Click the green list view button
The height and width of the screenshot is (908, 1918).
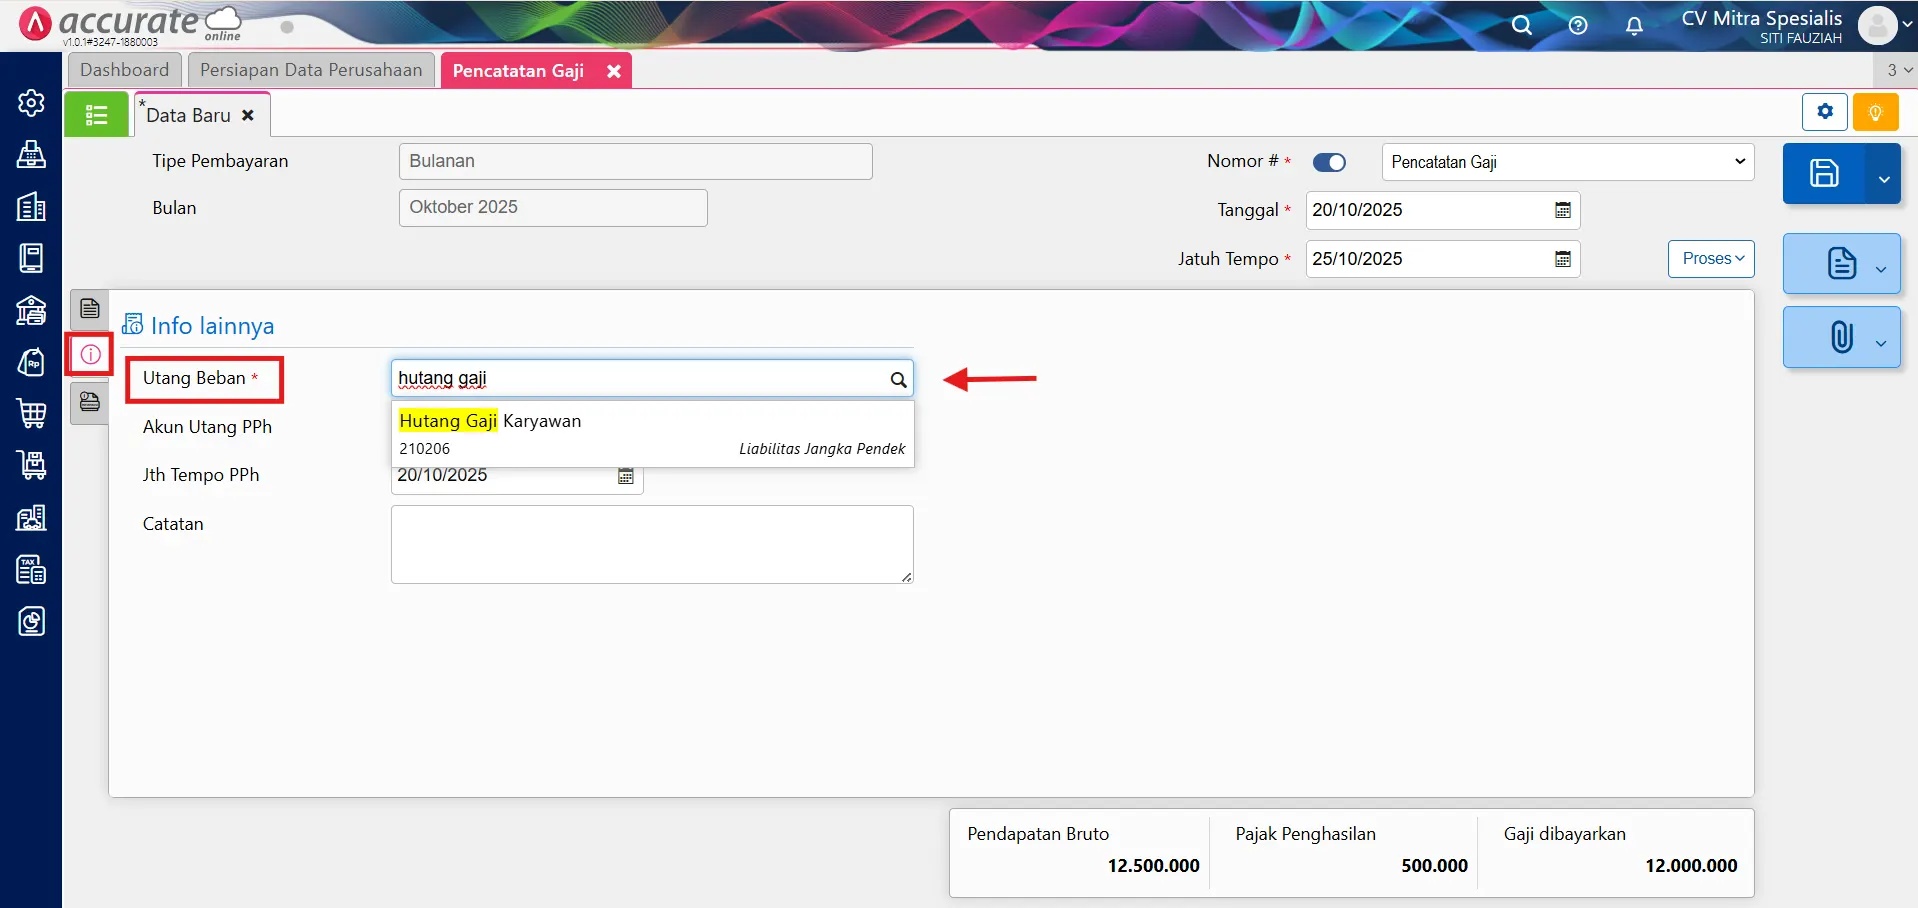click(x=96, y=115)
